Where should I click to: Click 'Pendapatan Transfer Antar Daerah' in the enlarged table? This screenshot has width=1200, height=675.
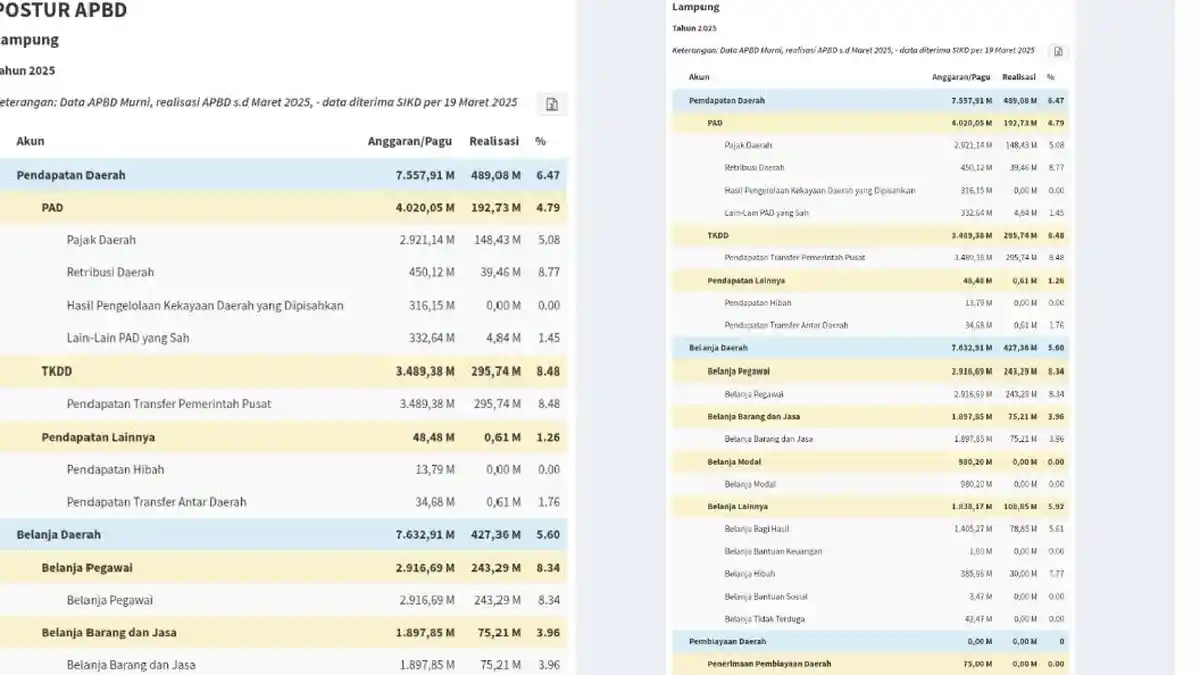pos(156,502)
